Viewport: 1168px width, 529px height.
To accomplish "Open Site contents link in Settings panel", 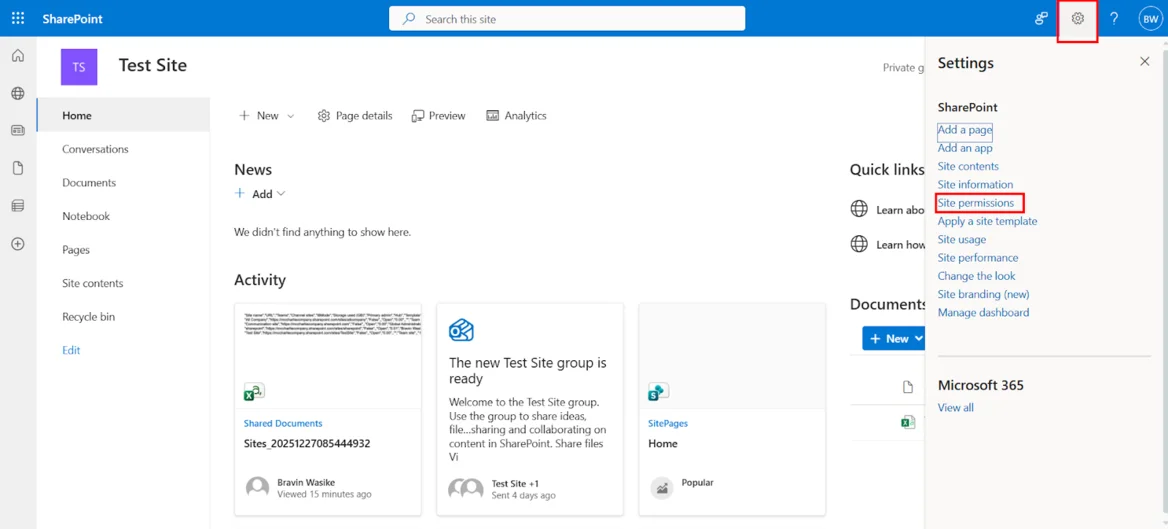I will click(x=968, y=166).
